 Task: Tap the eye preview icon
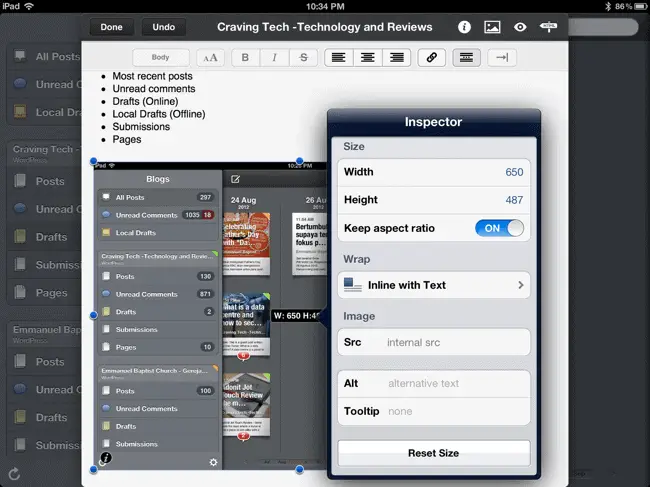coord(520,27)
